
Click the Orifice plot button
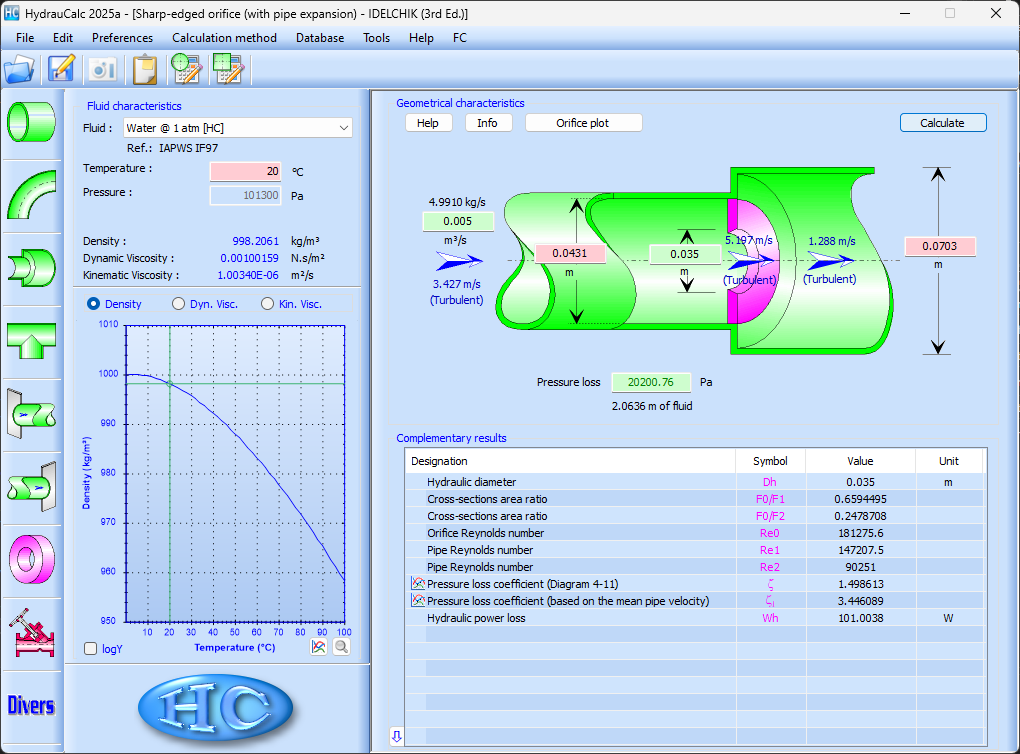[583, 123]
